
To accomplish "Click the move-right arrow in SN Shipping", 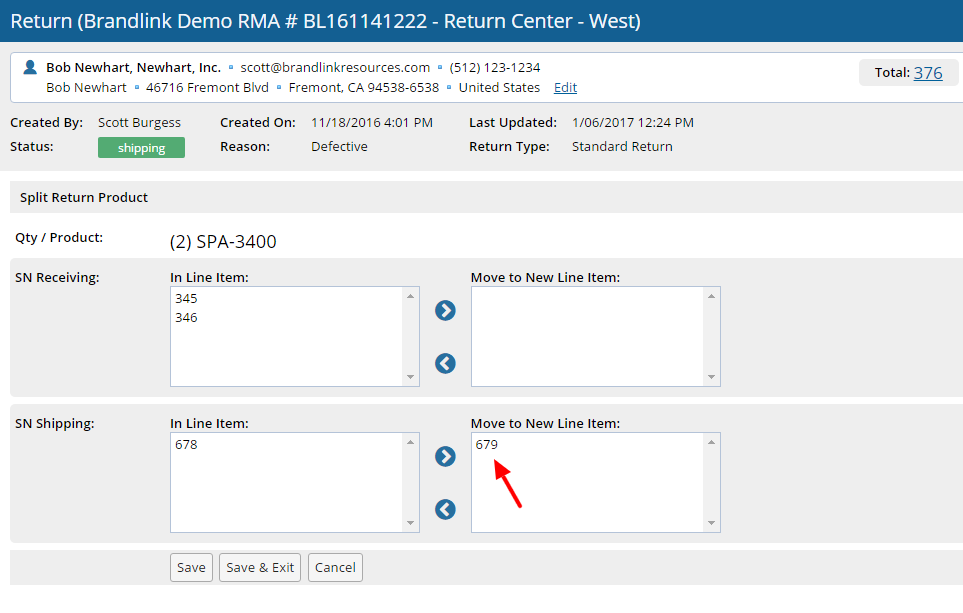I will 445,457.
